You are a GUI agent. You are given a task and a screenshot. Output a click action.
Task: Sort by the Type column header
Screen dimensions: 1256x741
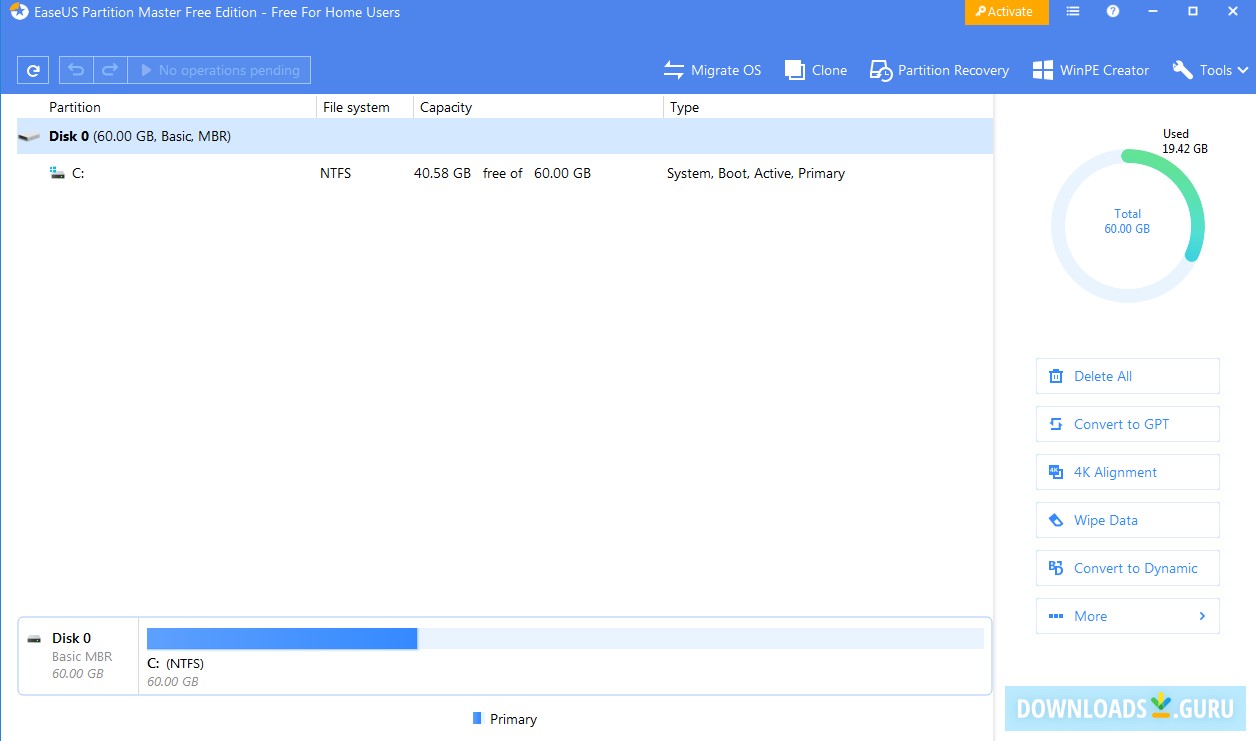click(685, 107)
